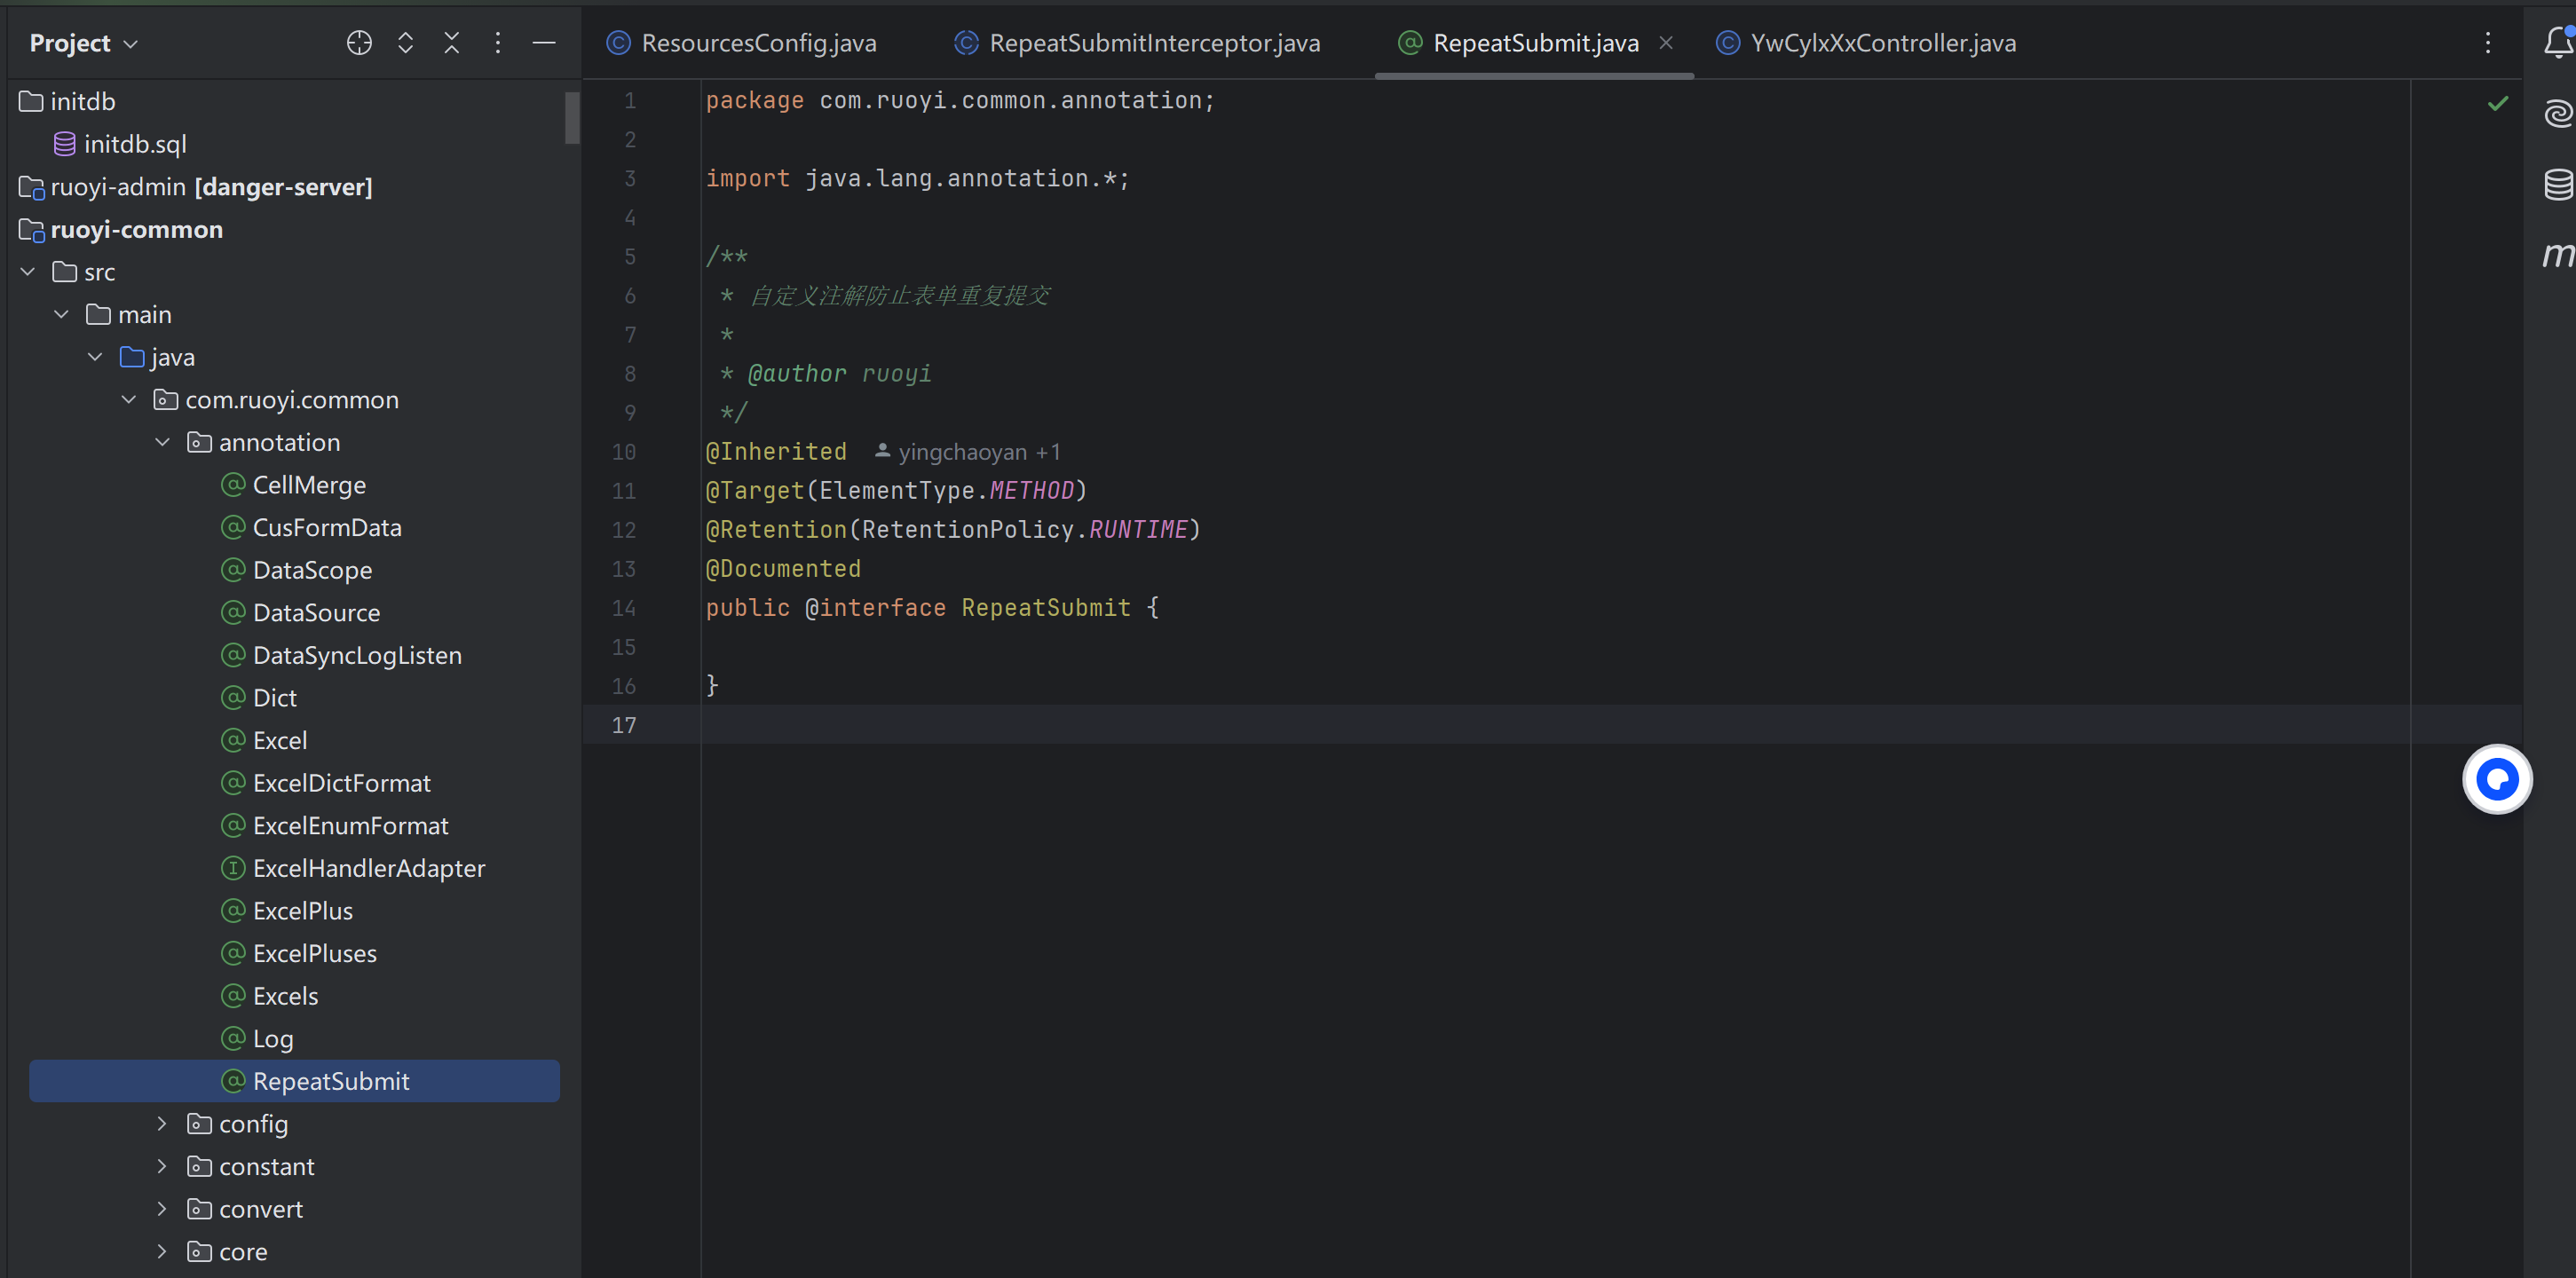The image size is (2576, 1278).
Task: Expand the config package folder
Action: 162,1124
